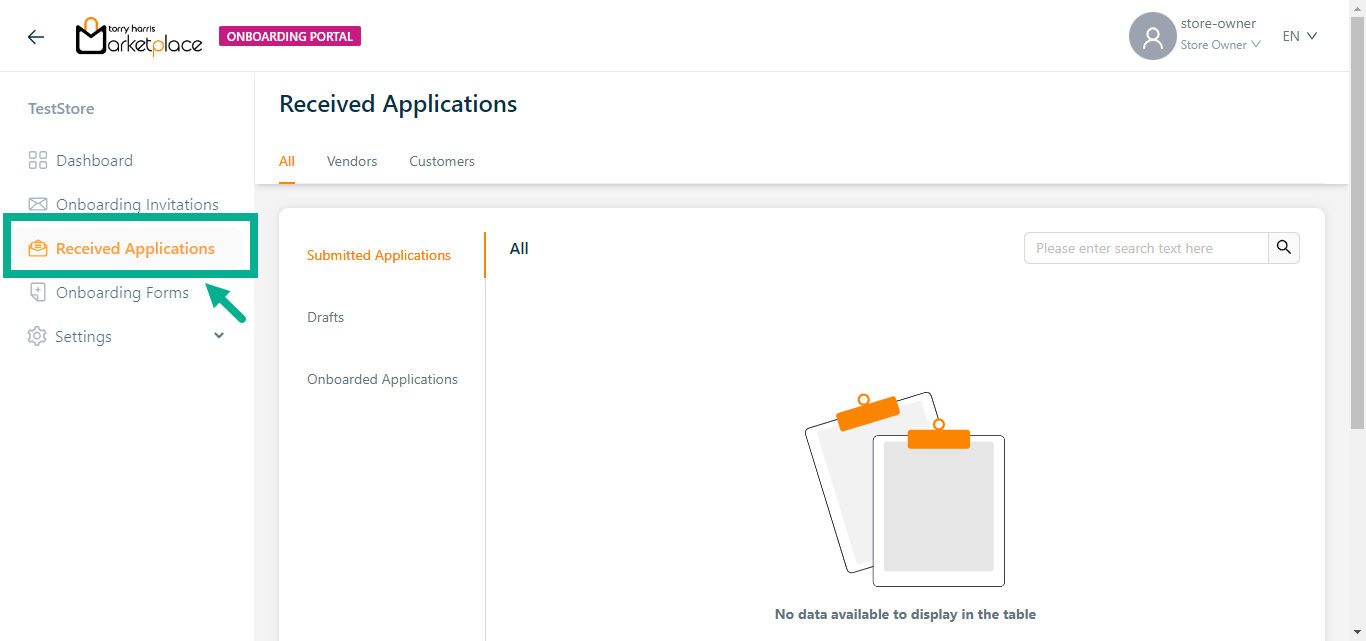Click the search text input field

point(1146,248)
